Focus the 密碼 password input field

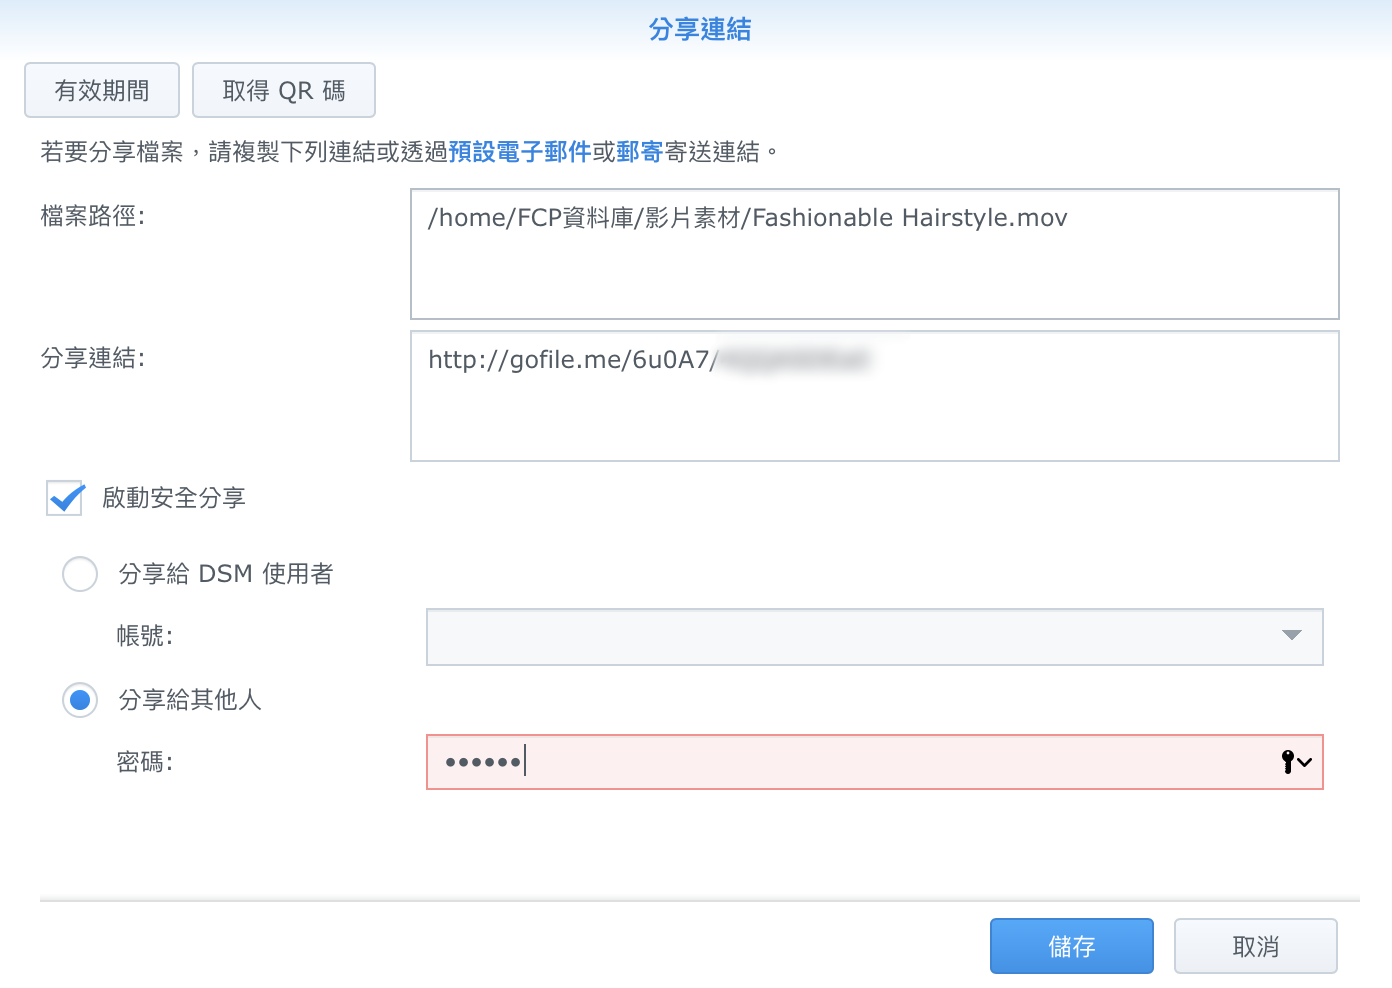(x=850, y=762)
